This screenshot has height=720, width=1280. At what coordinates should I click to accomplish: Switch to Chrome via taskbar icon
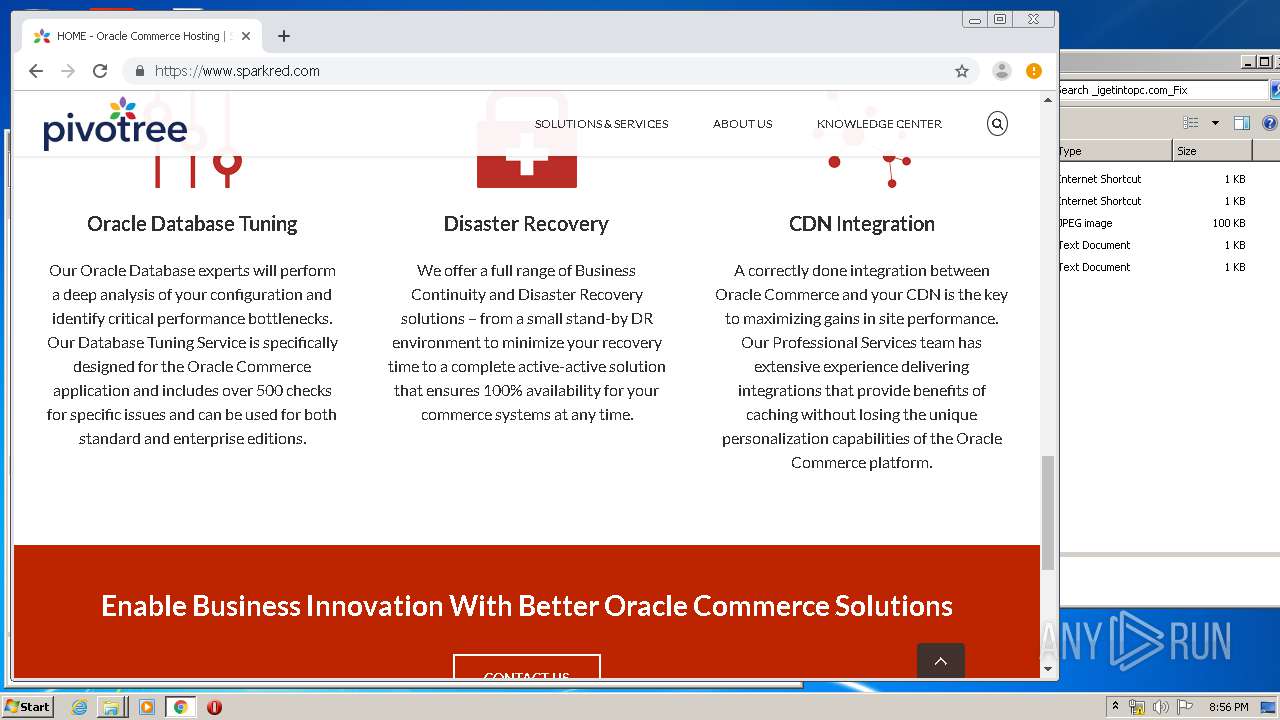(181, 707)
